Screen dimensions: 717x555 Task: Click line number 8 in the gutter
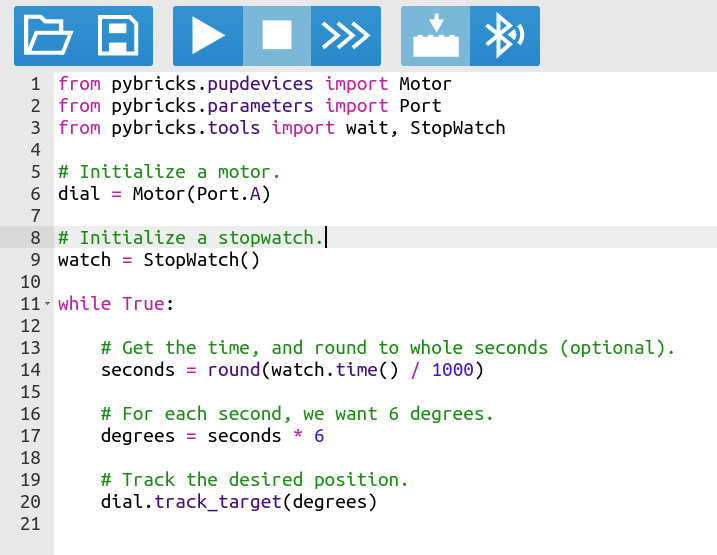point(35,238)
